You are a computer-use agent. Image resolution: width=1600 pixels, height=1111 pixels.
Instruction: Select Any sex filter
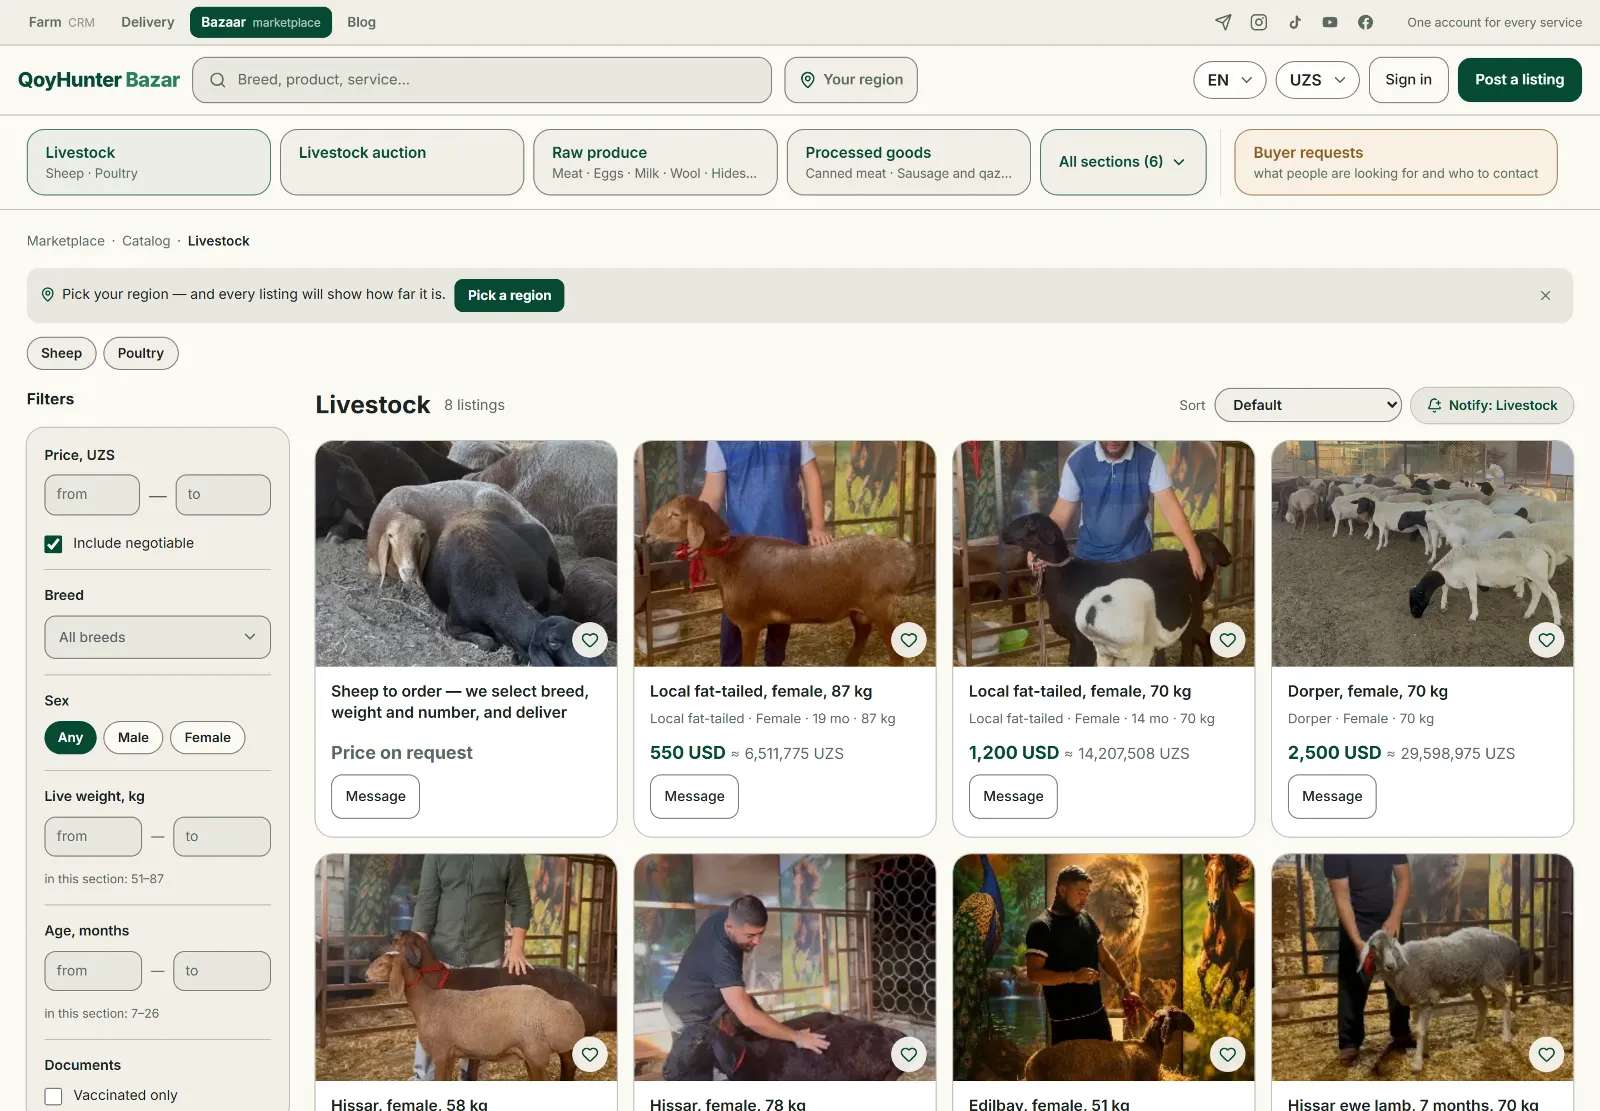click(70, 738)
